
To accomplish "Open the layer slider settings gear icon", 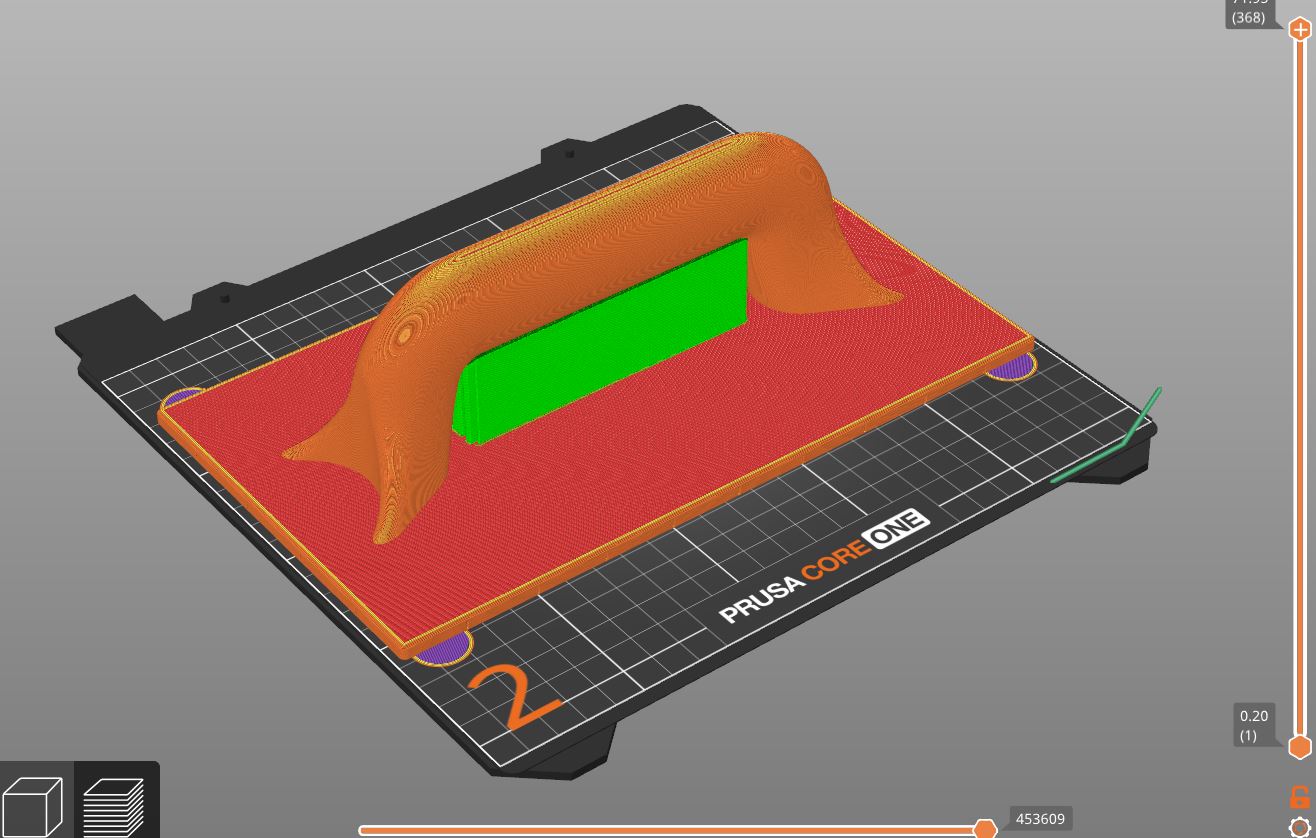I will click(x=1300, y=828).
